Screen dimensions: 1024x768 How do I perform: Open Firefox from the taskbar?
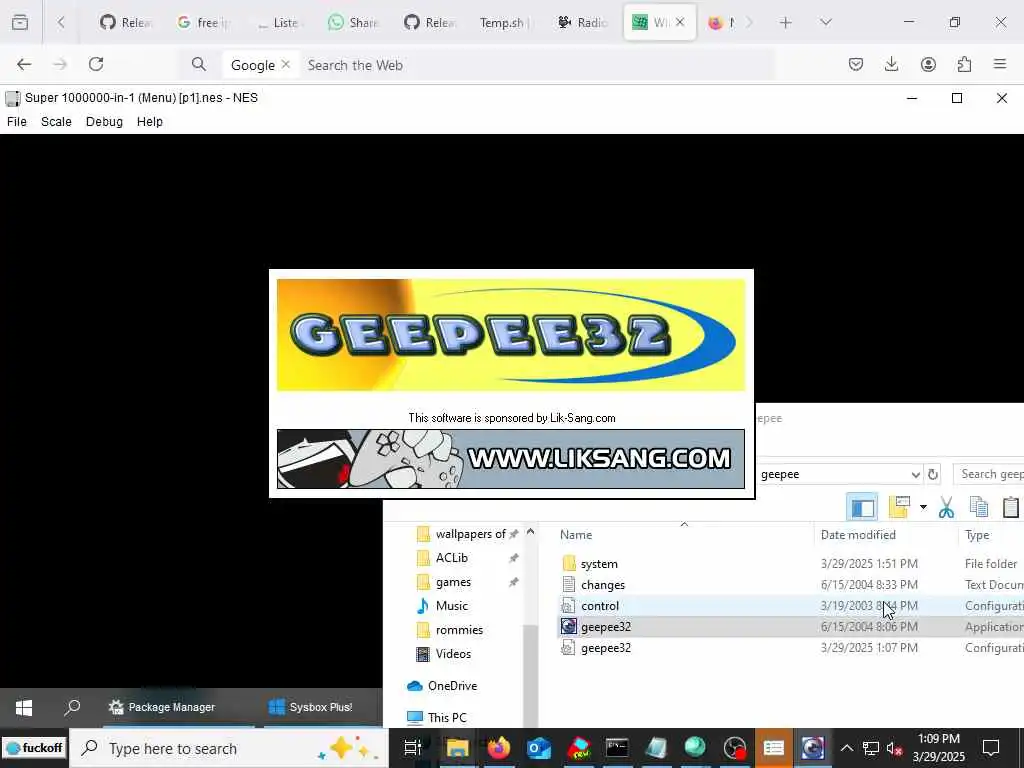point(498,748)
